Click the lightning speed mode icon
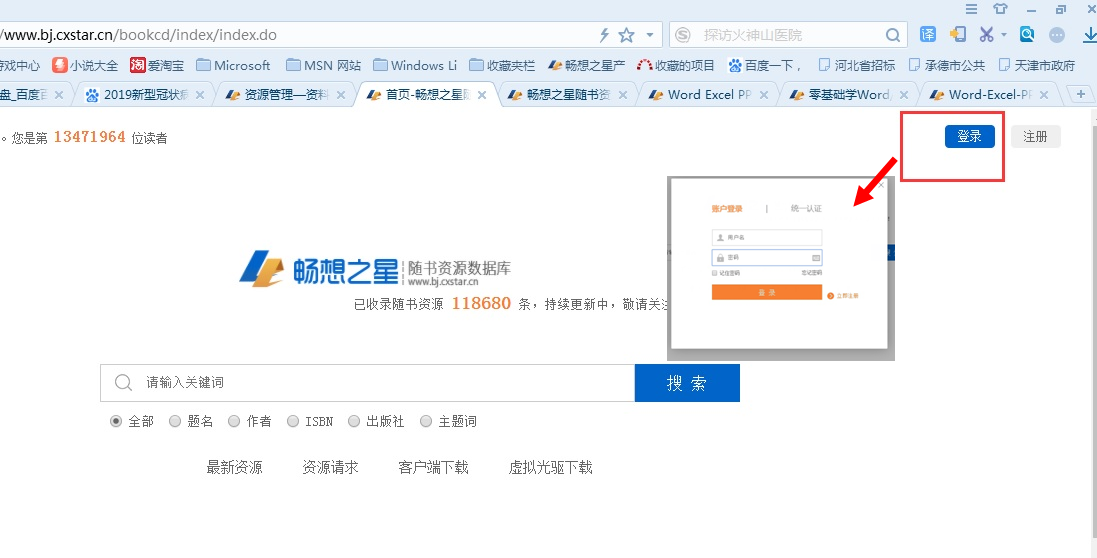Viewport: 1097px width, 558px height. tap(604, 35)
